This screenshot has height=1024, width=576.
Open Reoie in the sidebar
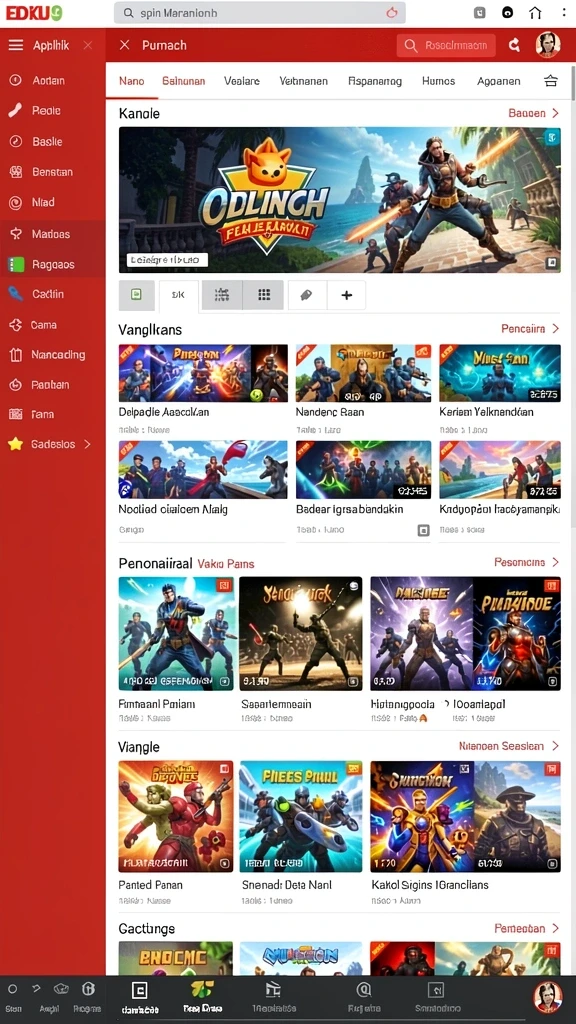[x=46, y=110]
